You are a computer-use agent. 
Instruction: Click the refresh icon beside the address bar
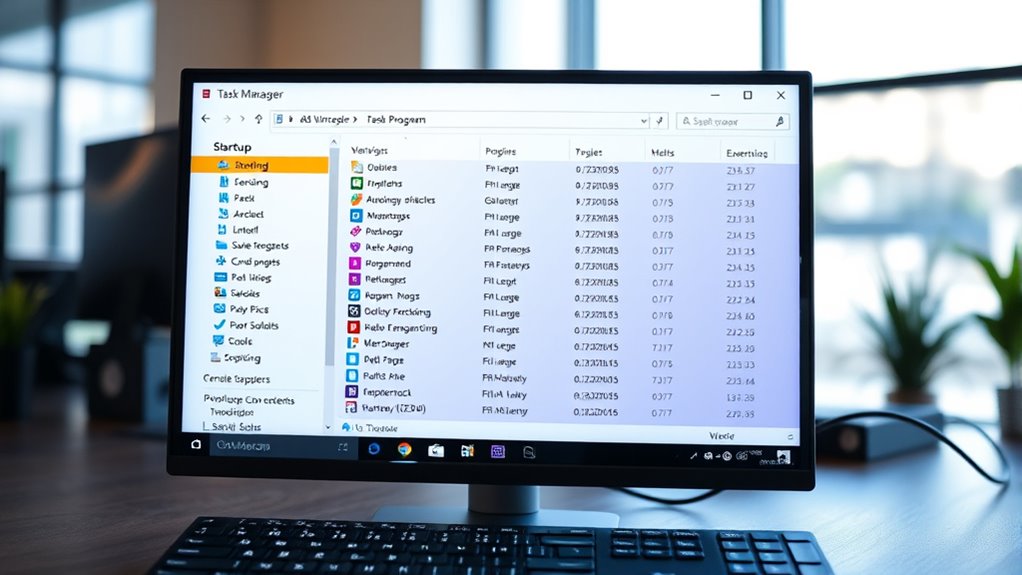coord(659,121)
